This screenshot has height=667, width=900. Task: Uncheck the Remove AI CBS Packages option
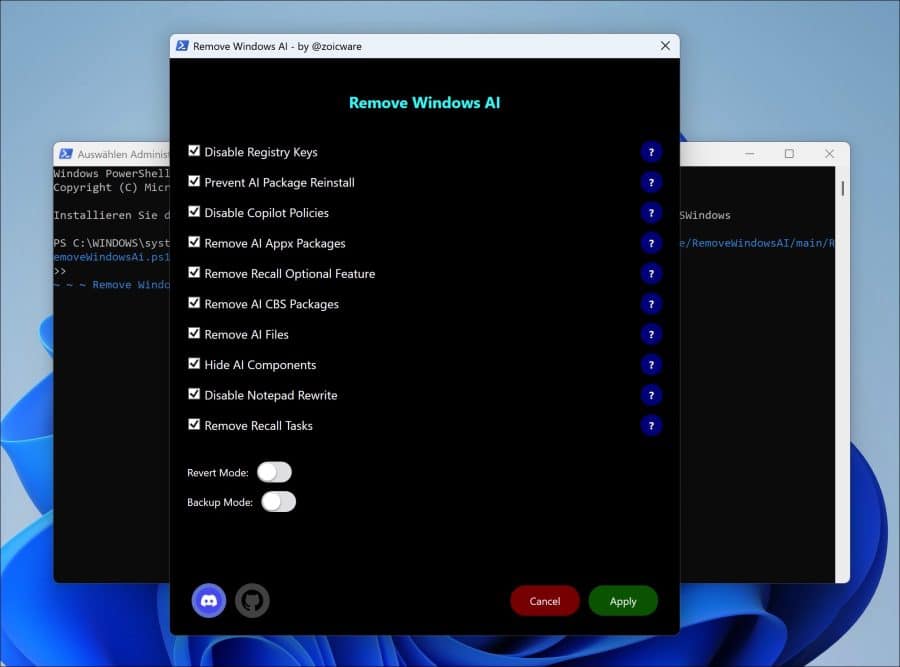194,302
